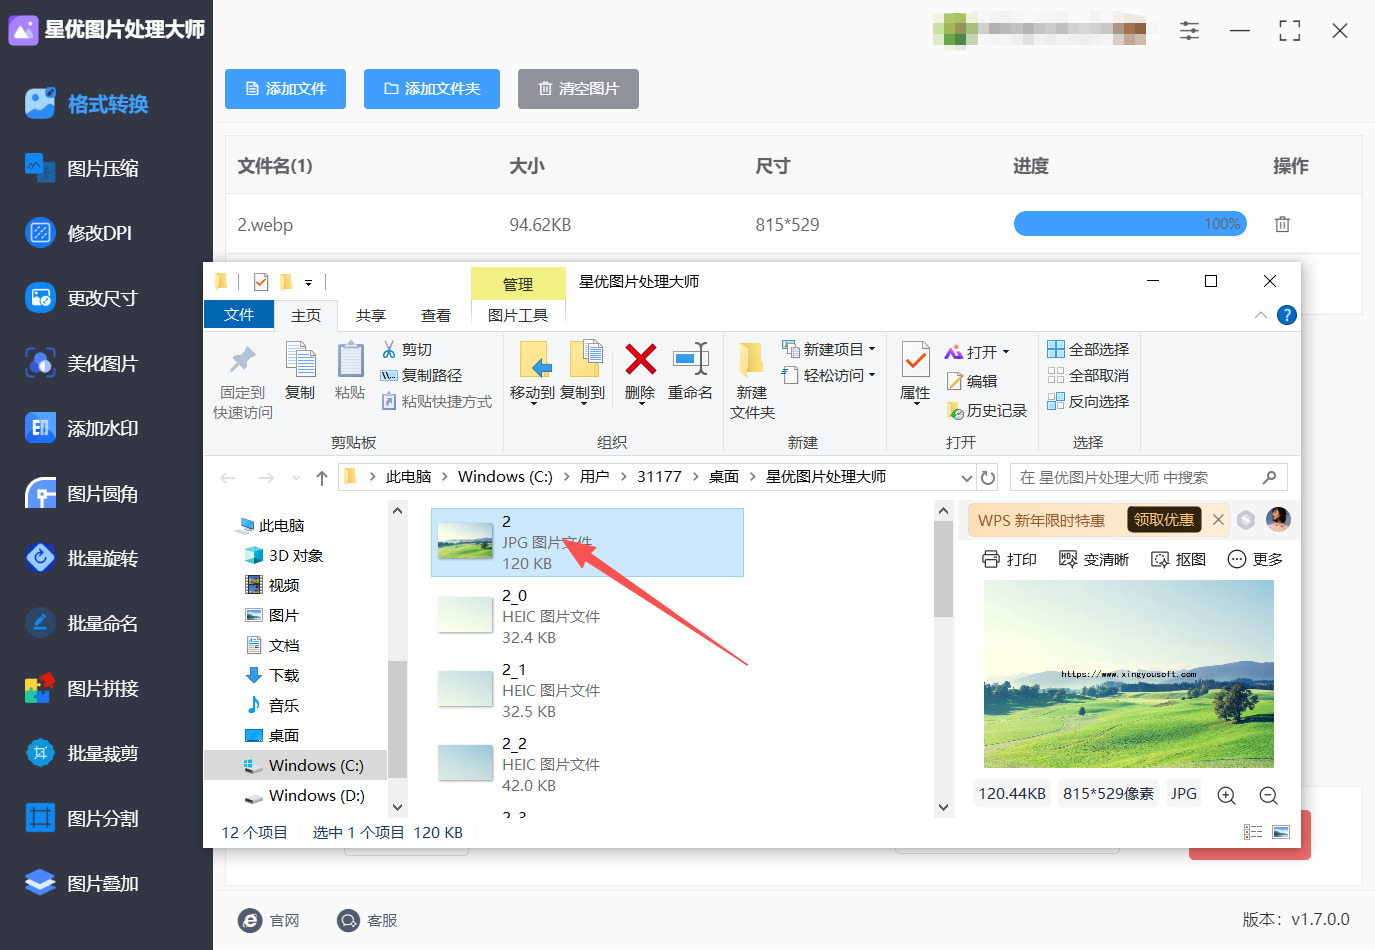Delete 2.webp row with trash icon

click(1282, 224)
